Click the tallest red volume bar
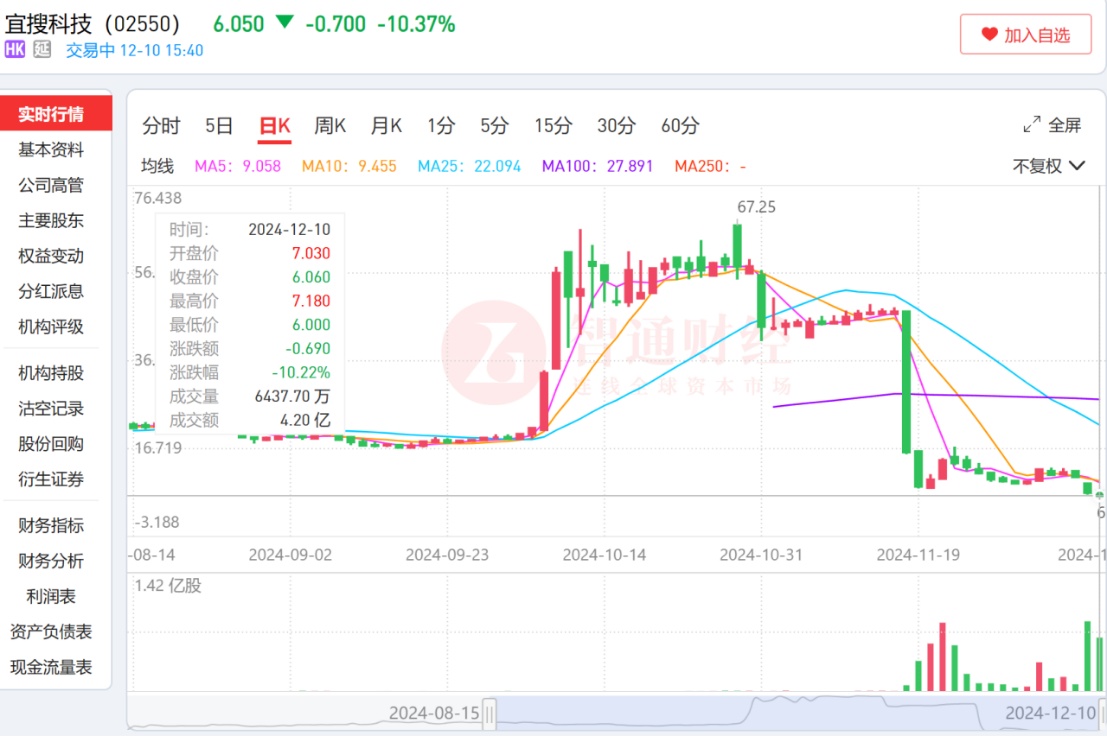1107x737 pixels. click(x=943, y=657)
